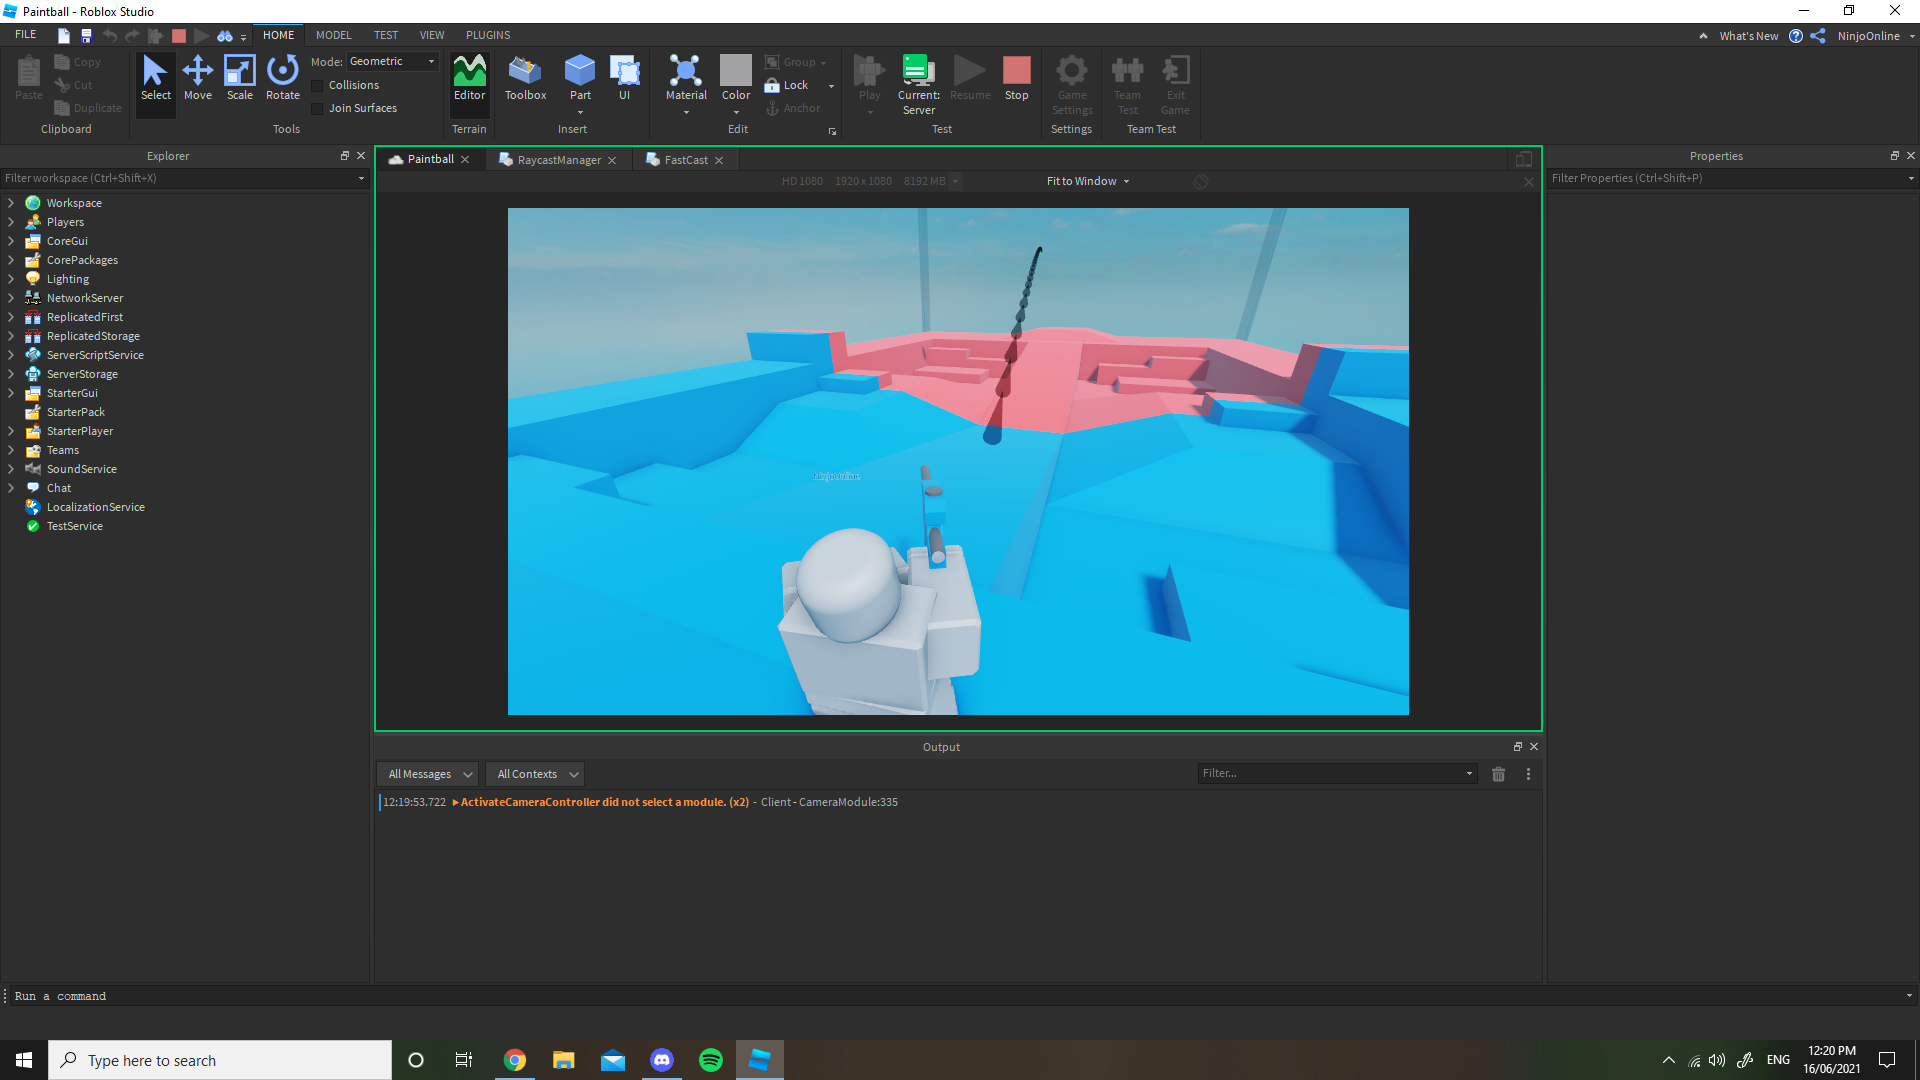Expand the ReplicatedStorage node

(x=11, y=336)
